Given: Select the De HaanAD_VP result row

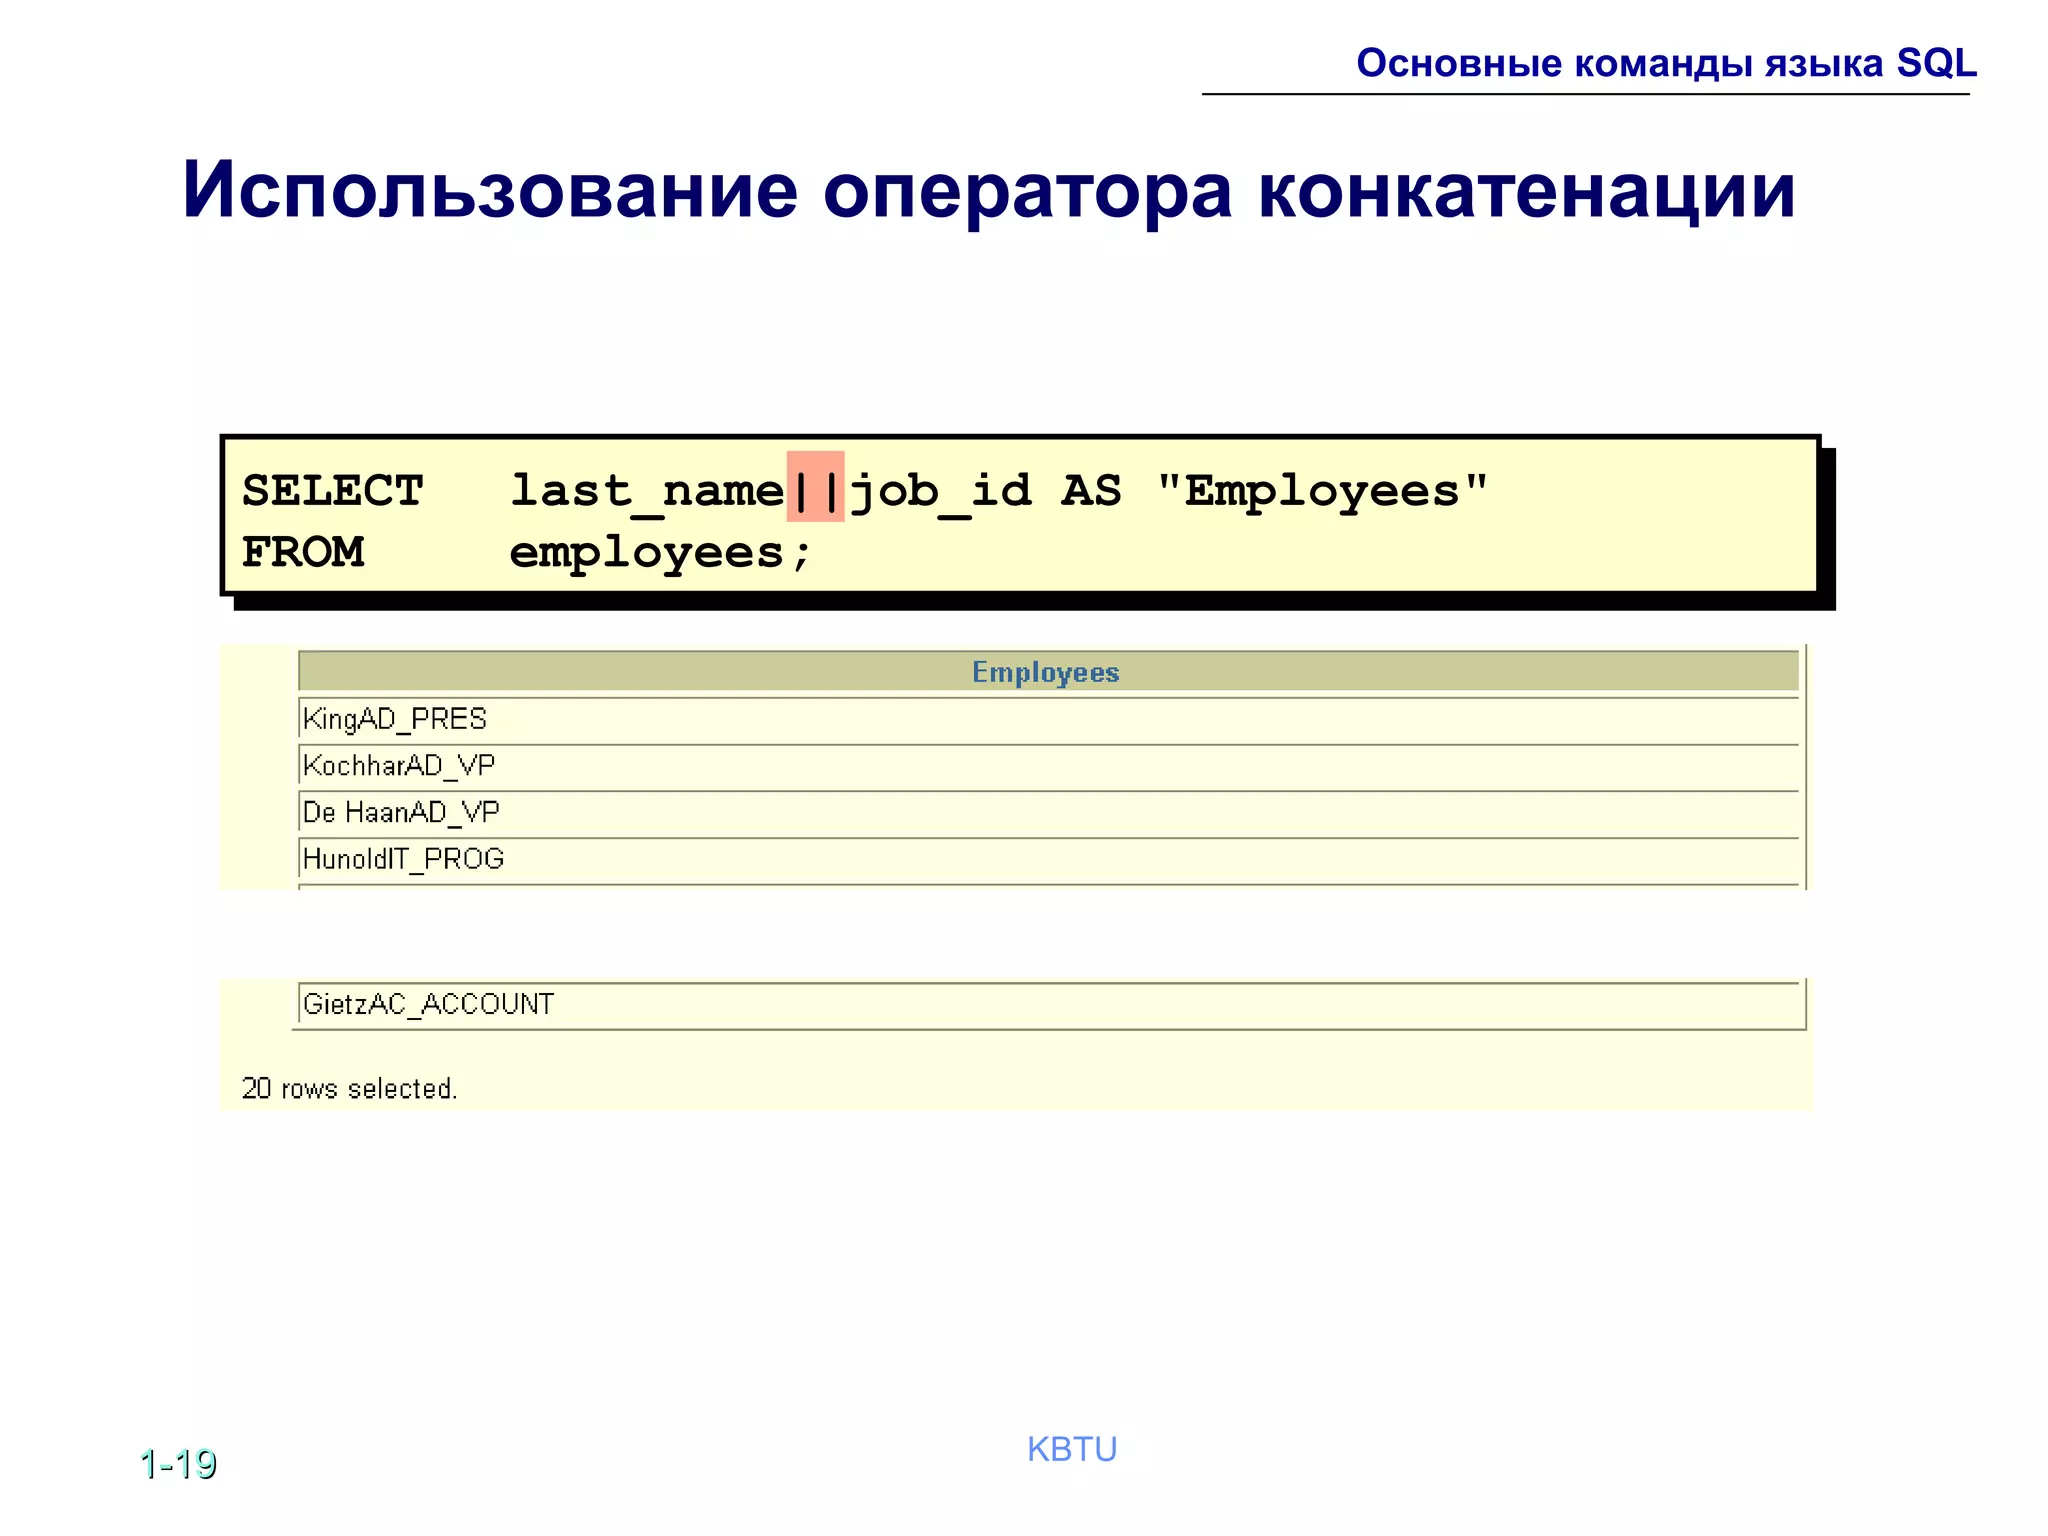Looking at the screenshot, I should [x=1048, y=812].
